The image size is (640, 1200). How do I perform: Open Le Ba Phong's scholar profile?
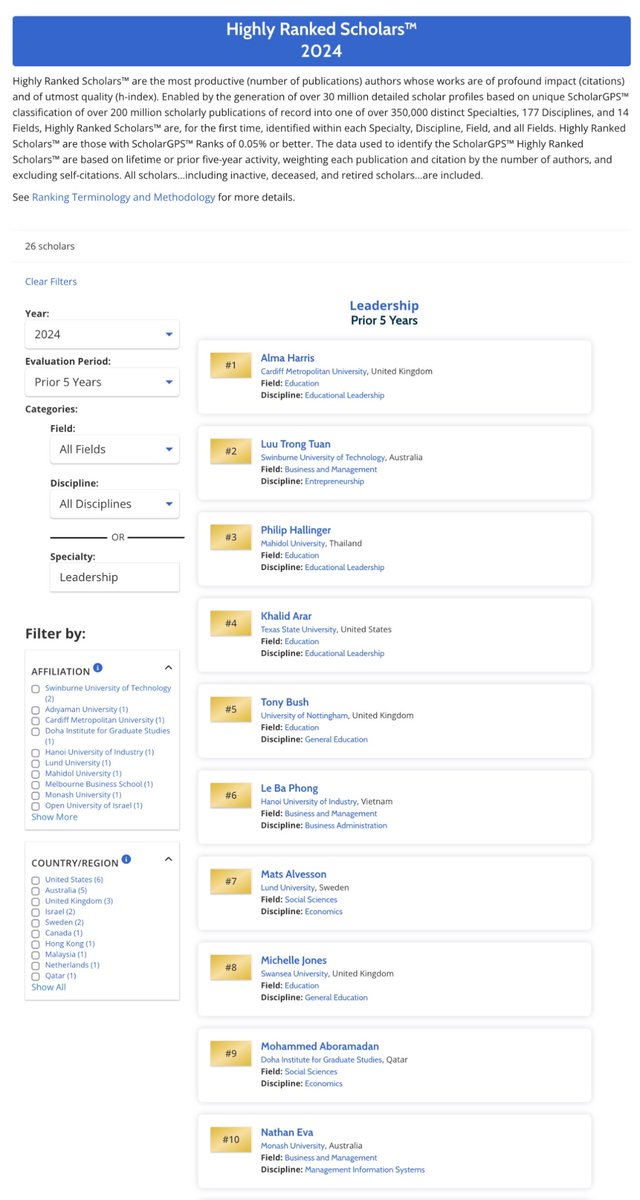tap(290, 788)
